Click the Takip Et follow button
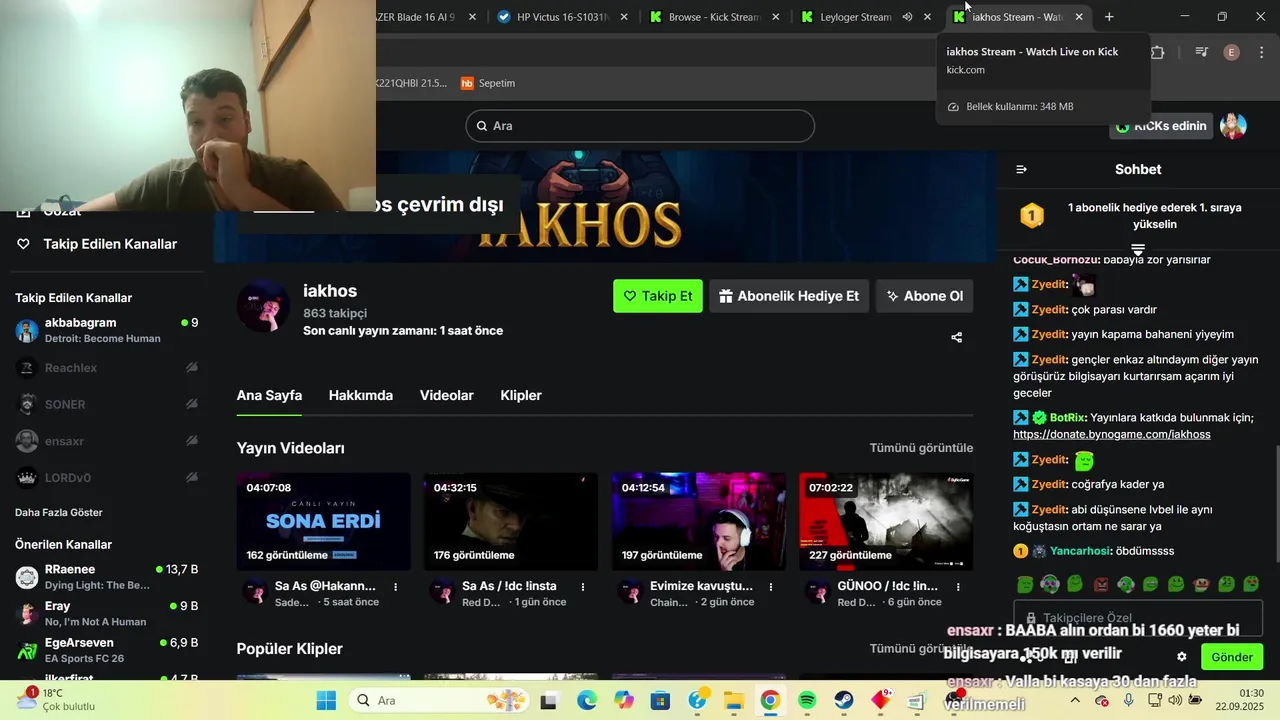This screenshot has height=720, width=1280. [658, 296]
